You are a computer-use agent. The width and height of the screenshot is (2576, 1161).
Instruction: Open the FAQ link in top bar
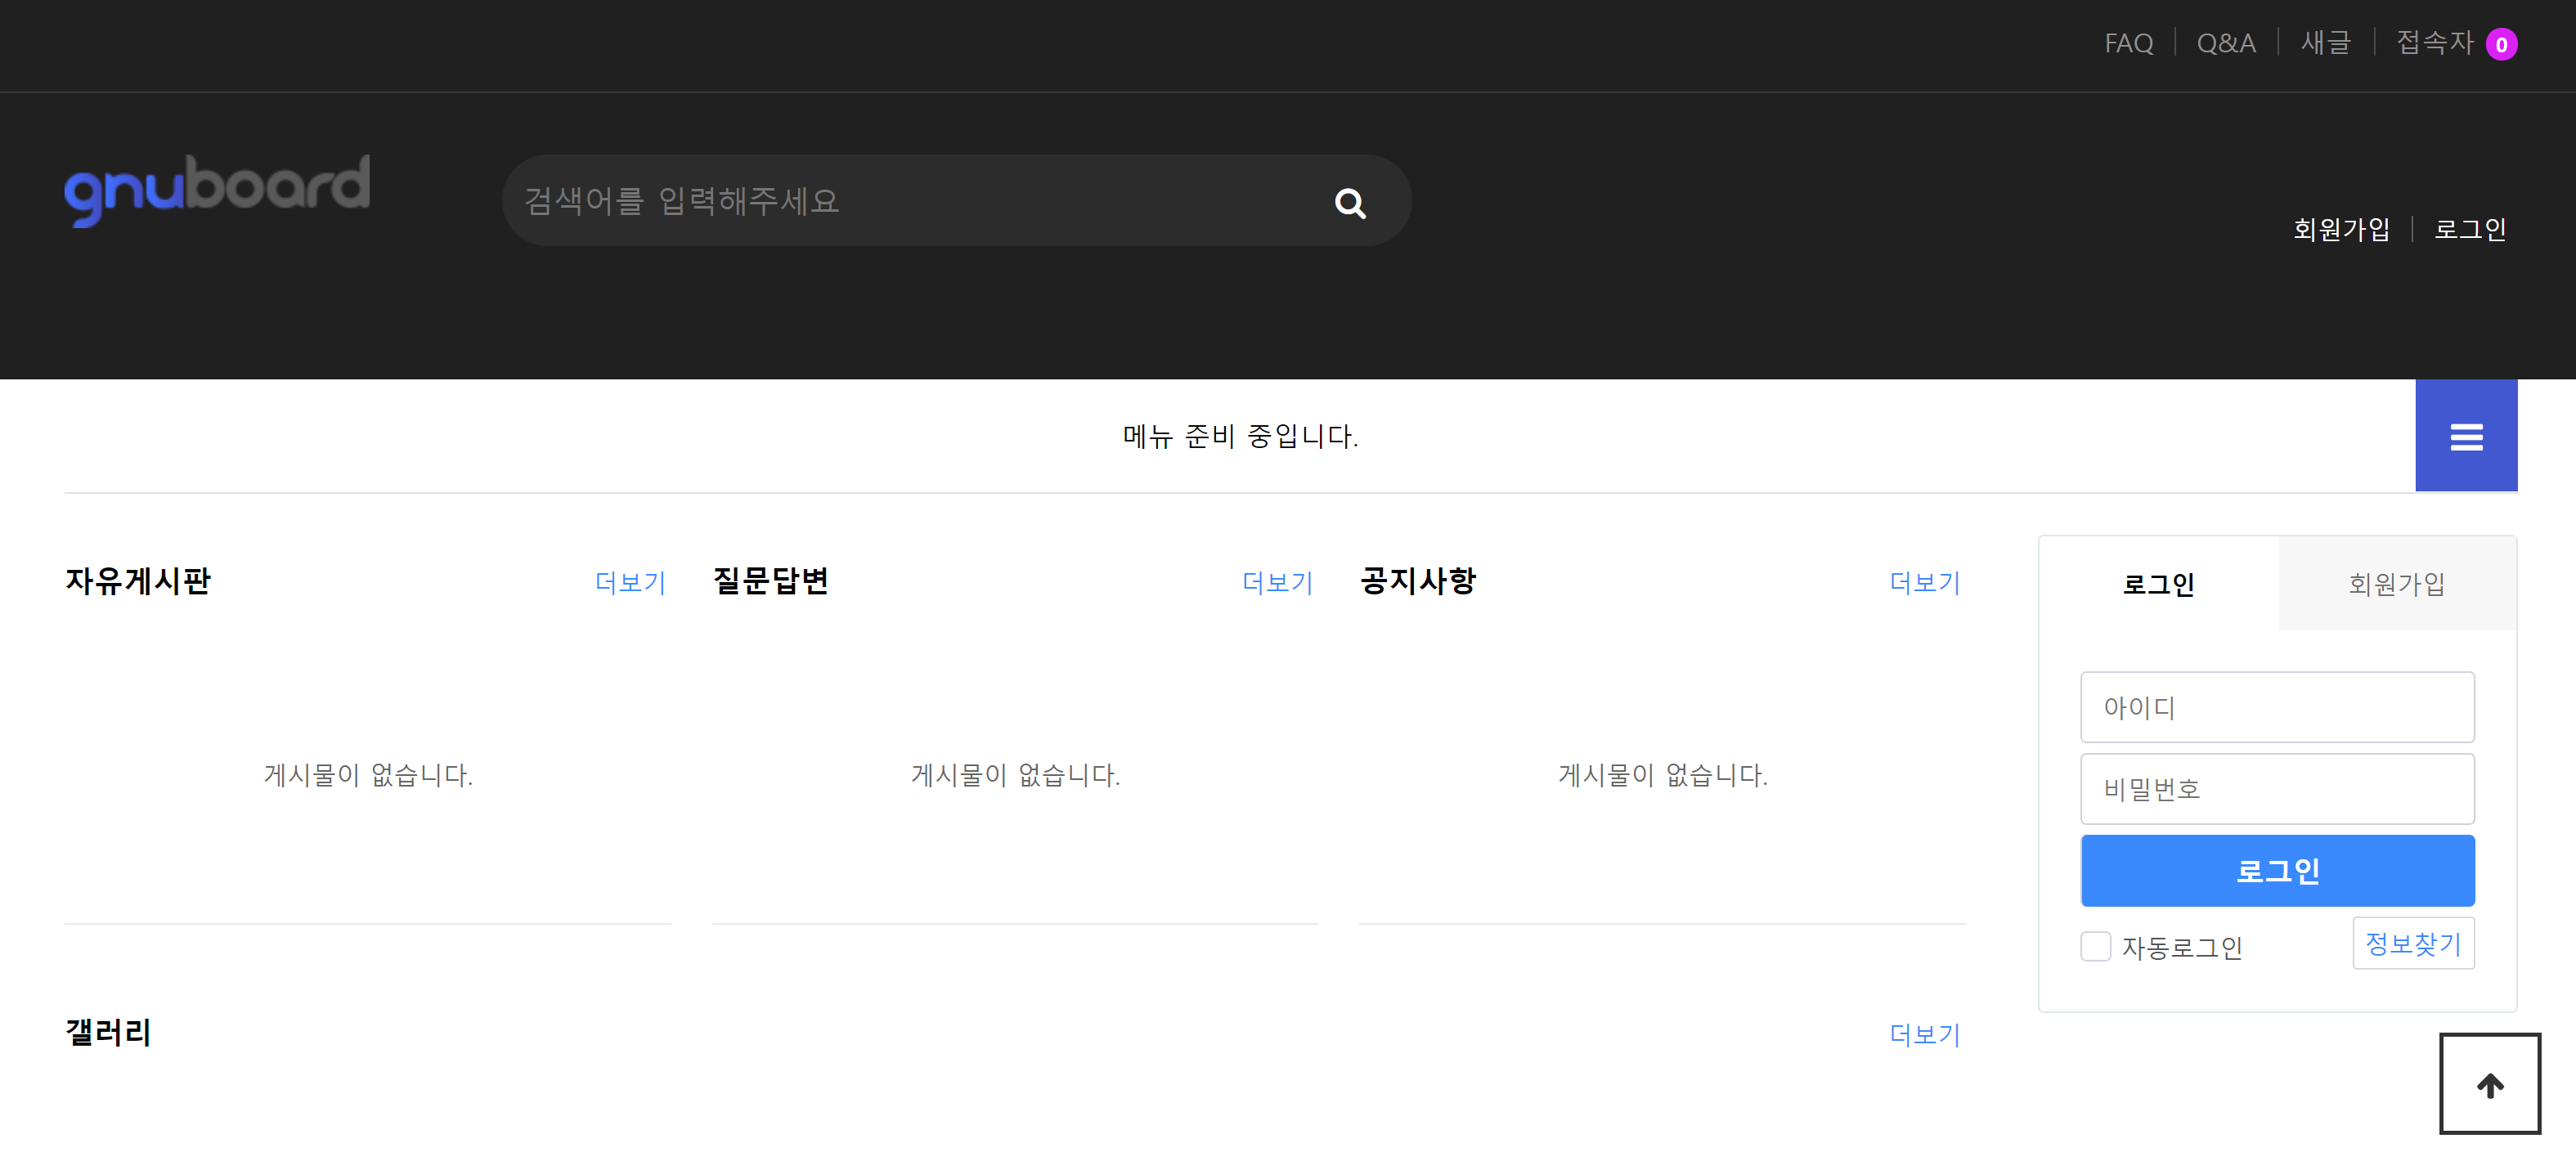[2127, 43]
